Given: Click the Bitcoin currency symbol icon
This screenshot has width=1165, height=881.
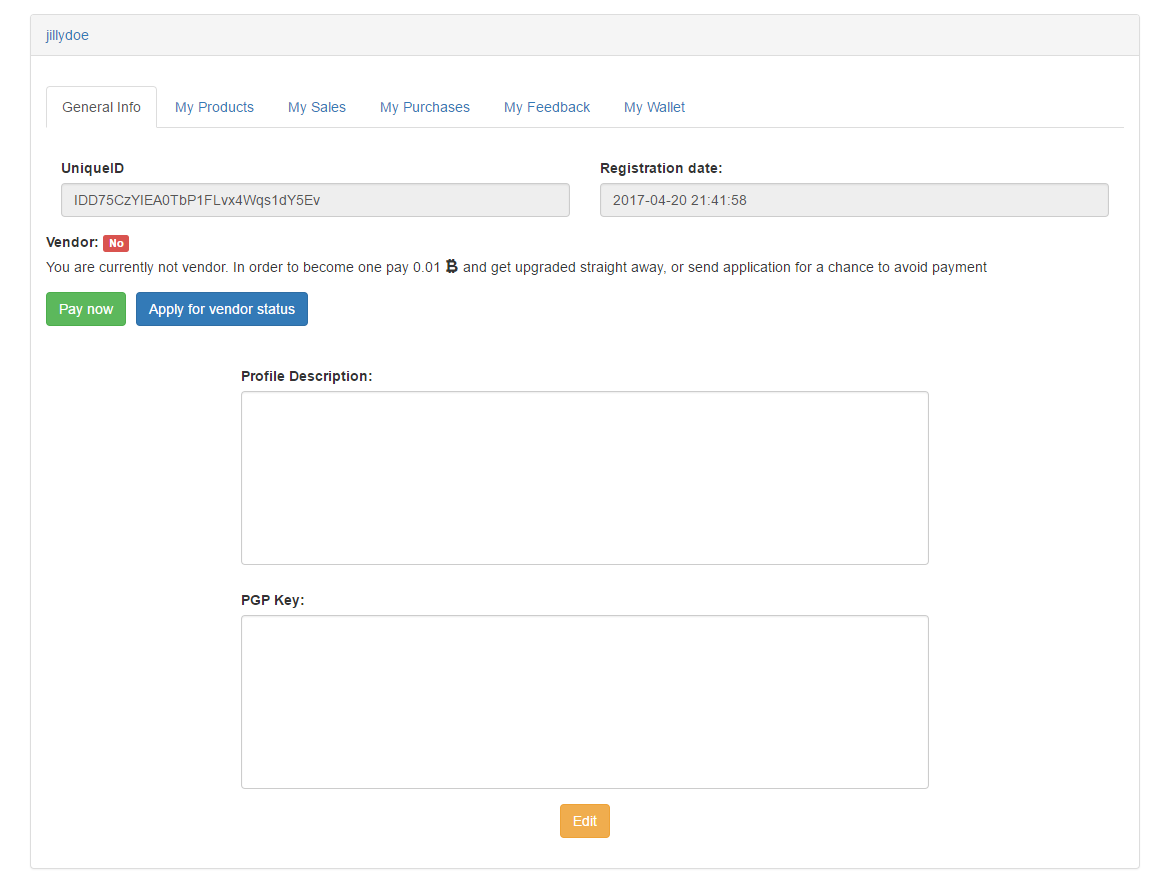Looking at the screenshot, I should coord(451,267).
